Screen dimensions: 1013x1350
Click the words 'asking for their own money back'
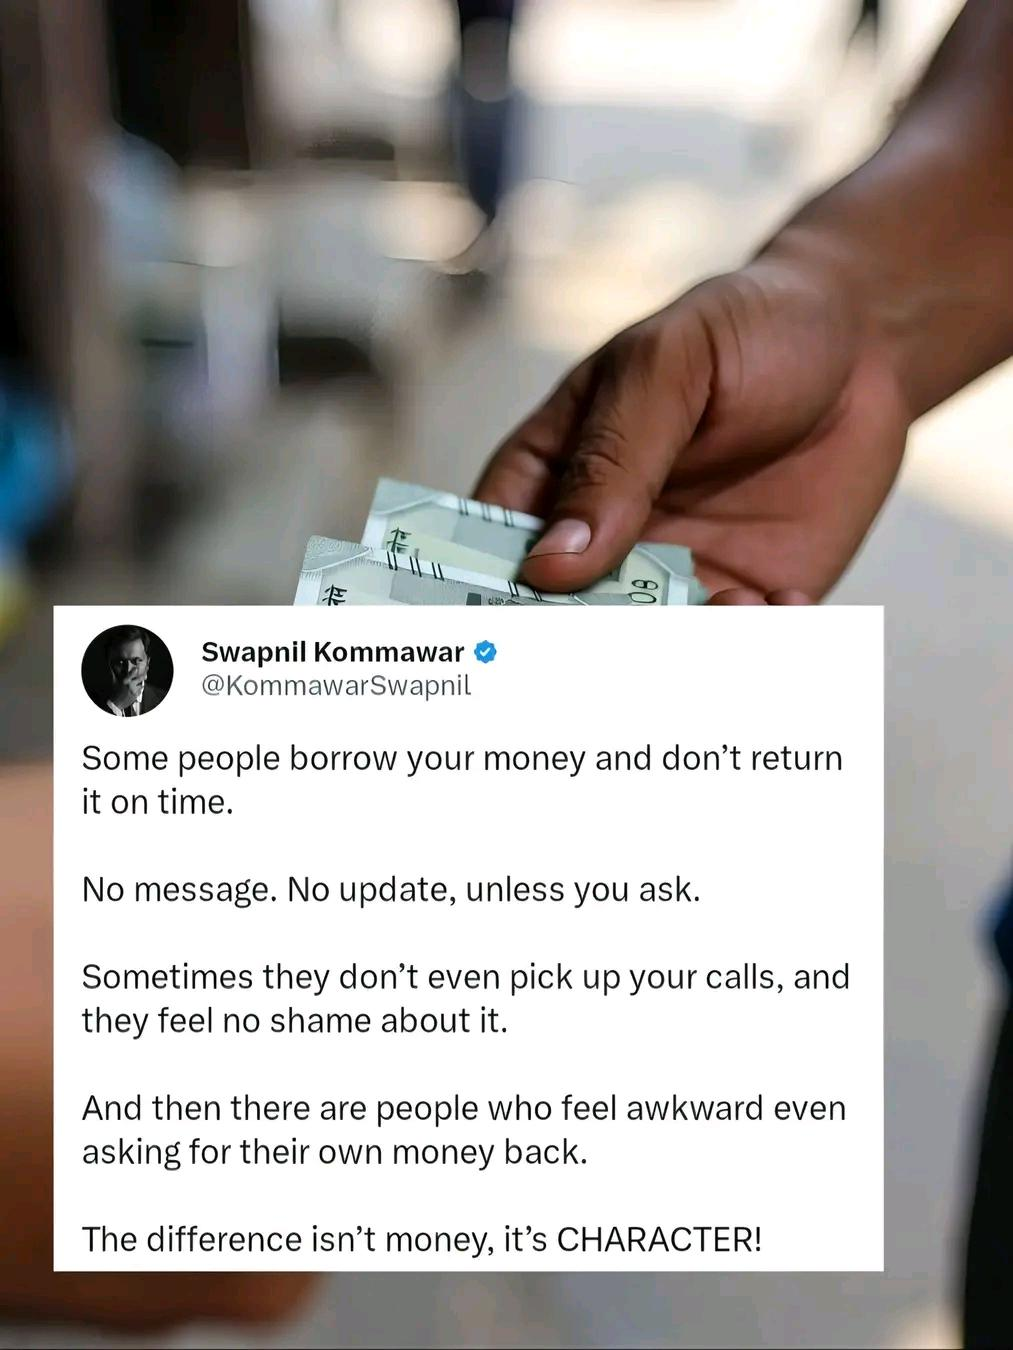(x=334, y=1152)
